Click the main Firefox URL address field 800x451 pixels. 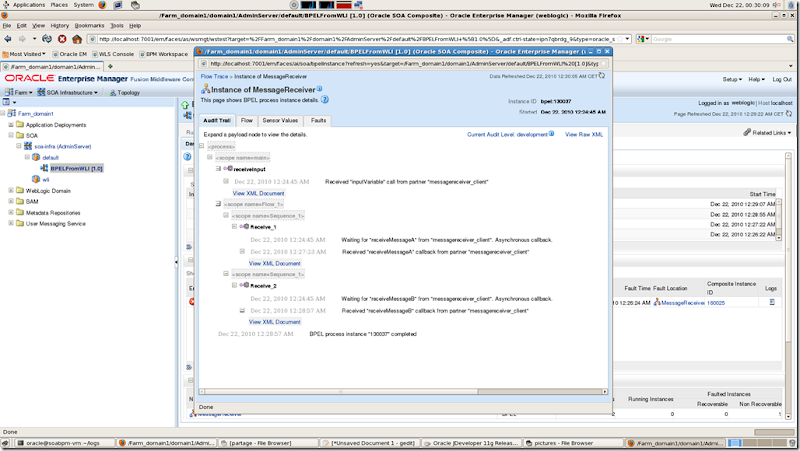pos(360,39)
